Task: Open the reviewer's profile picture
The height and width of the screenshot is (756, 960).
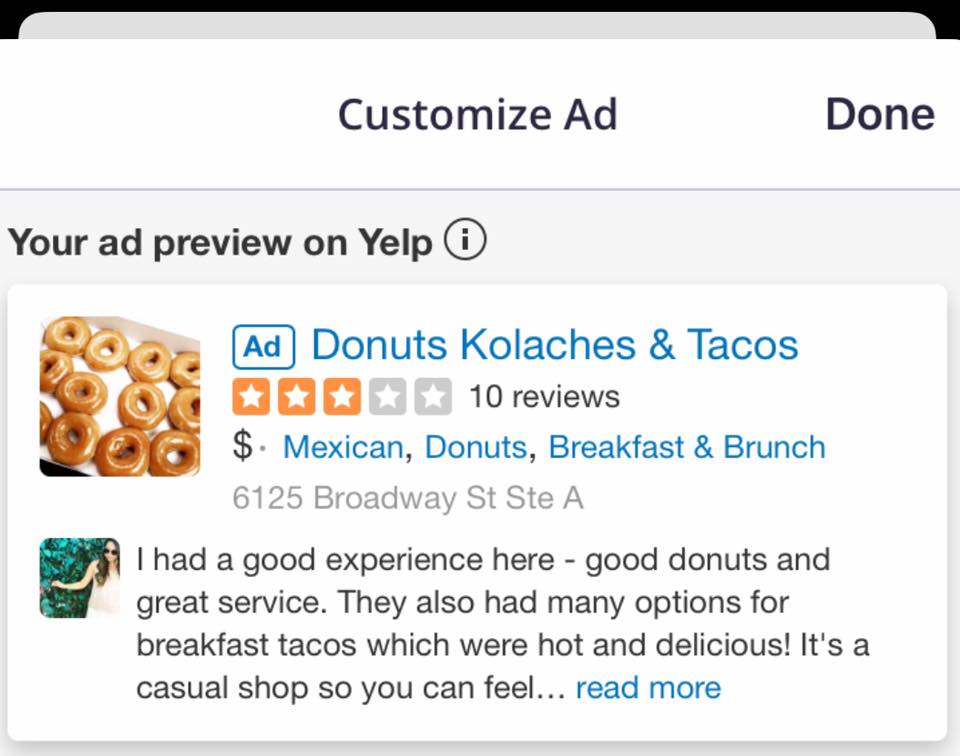Action: pyautogui.click(x=80, y=578)
